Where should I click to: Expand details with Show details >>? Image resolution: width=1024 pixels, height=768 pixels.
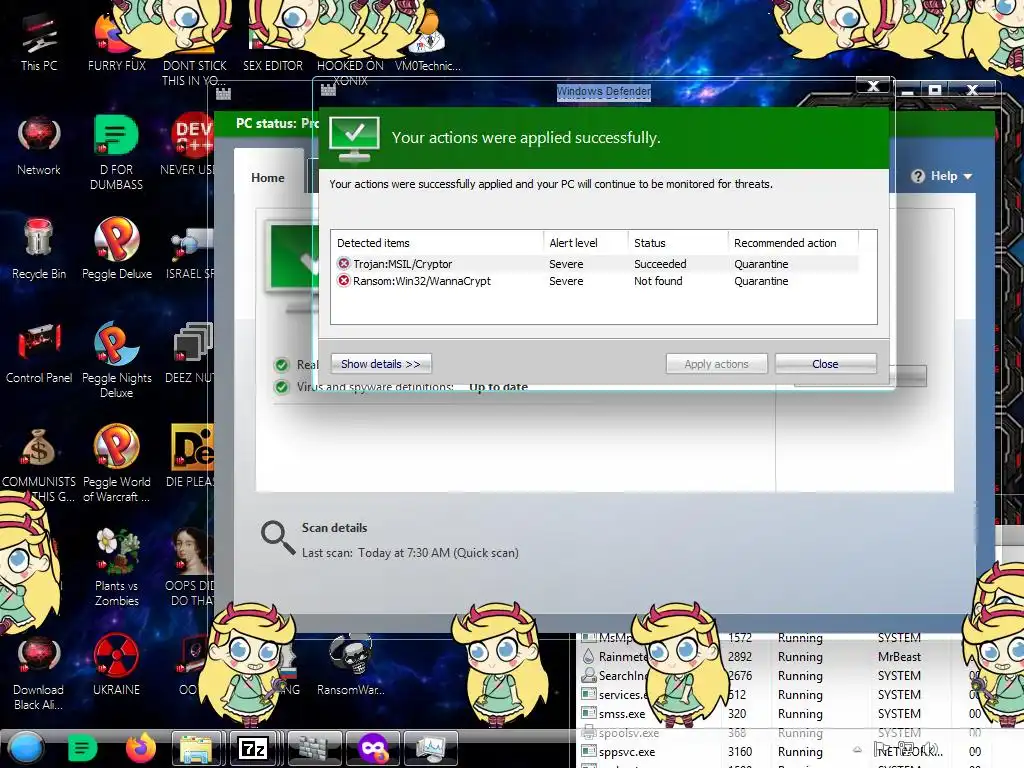click(381, 364)
